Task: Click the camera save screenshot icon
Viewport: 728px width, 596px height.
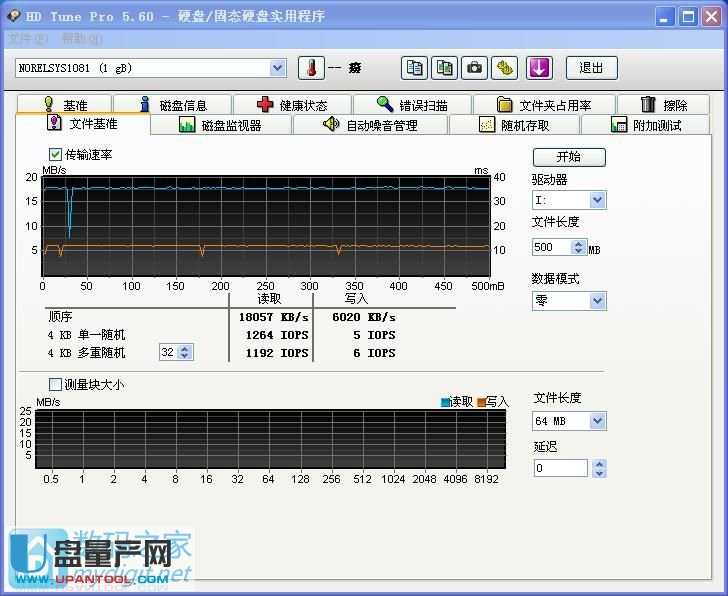Action: (x=475, y=68)
